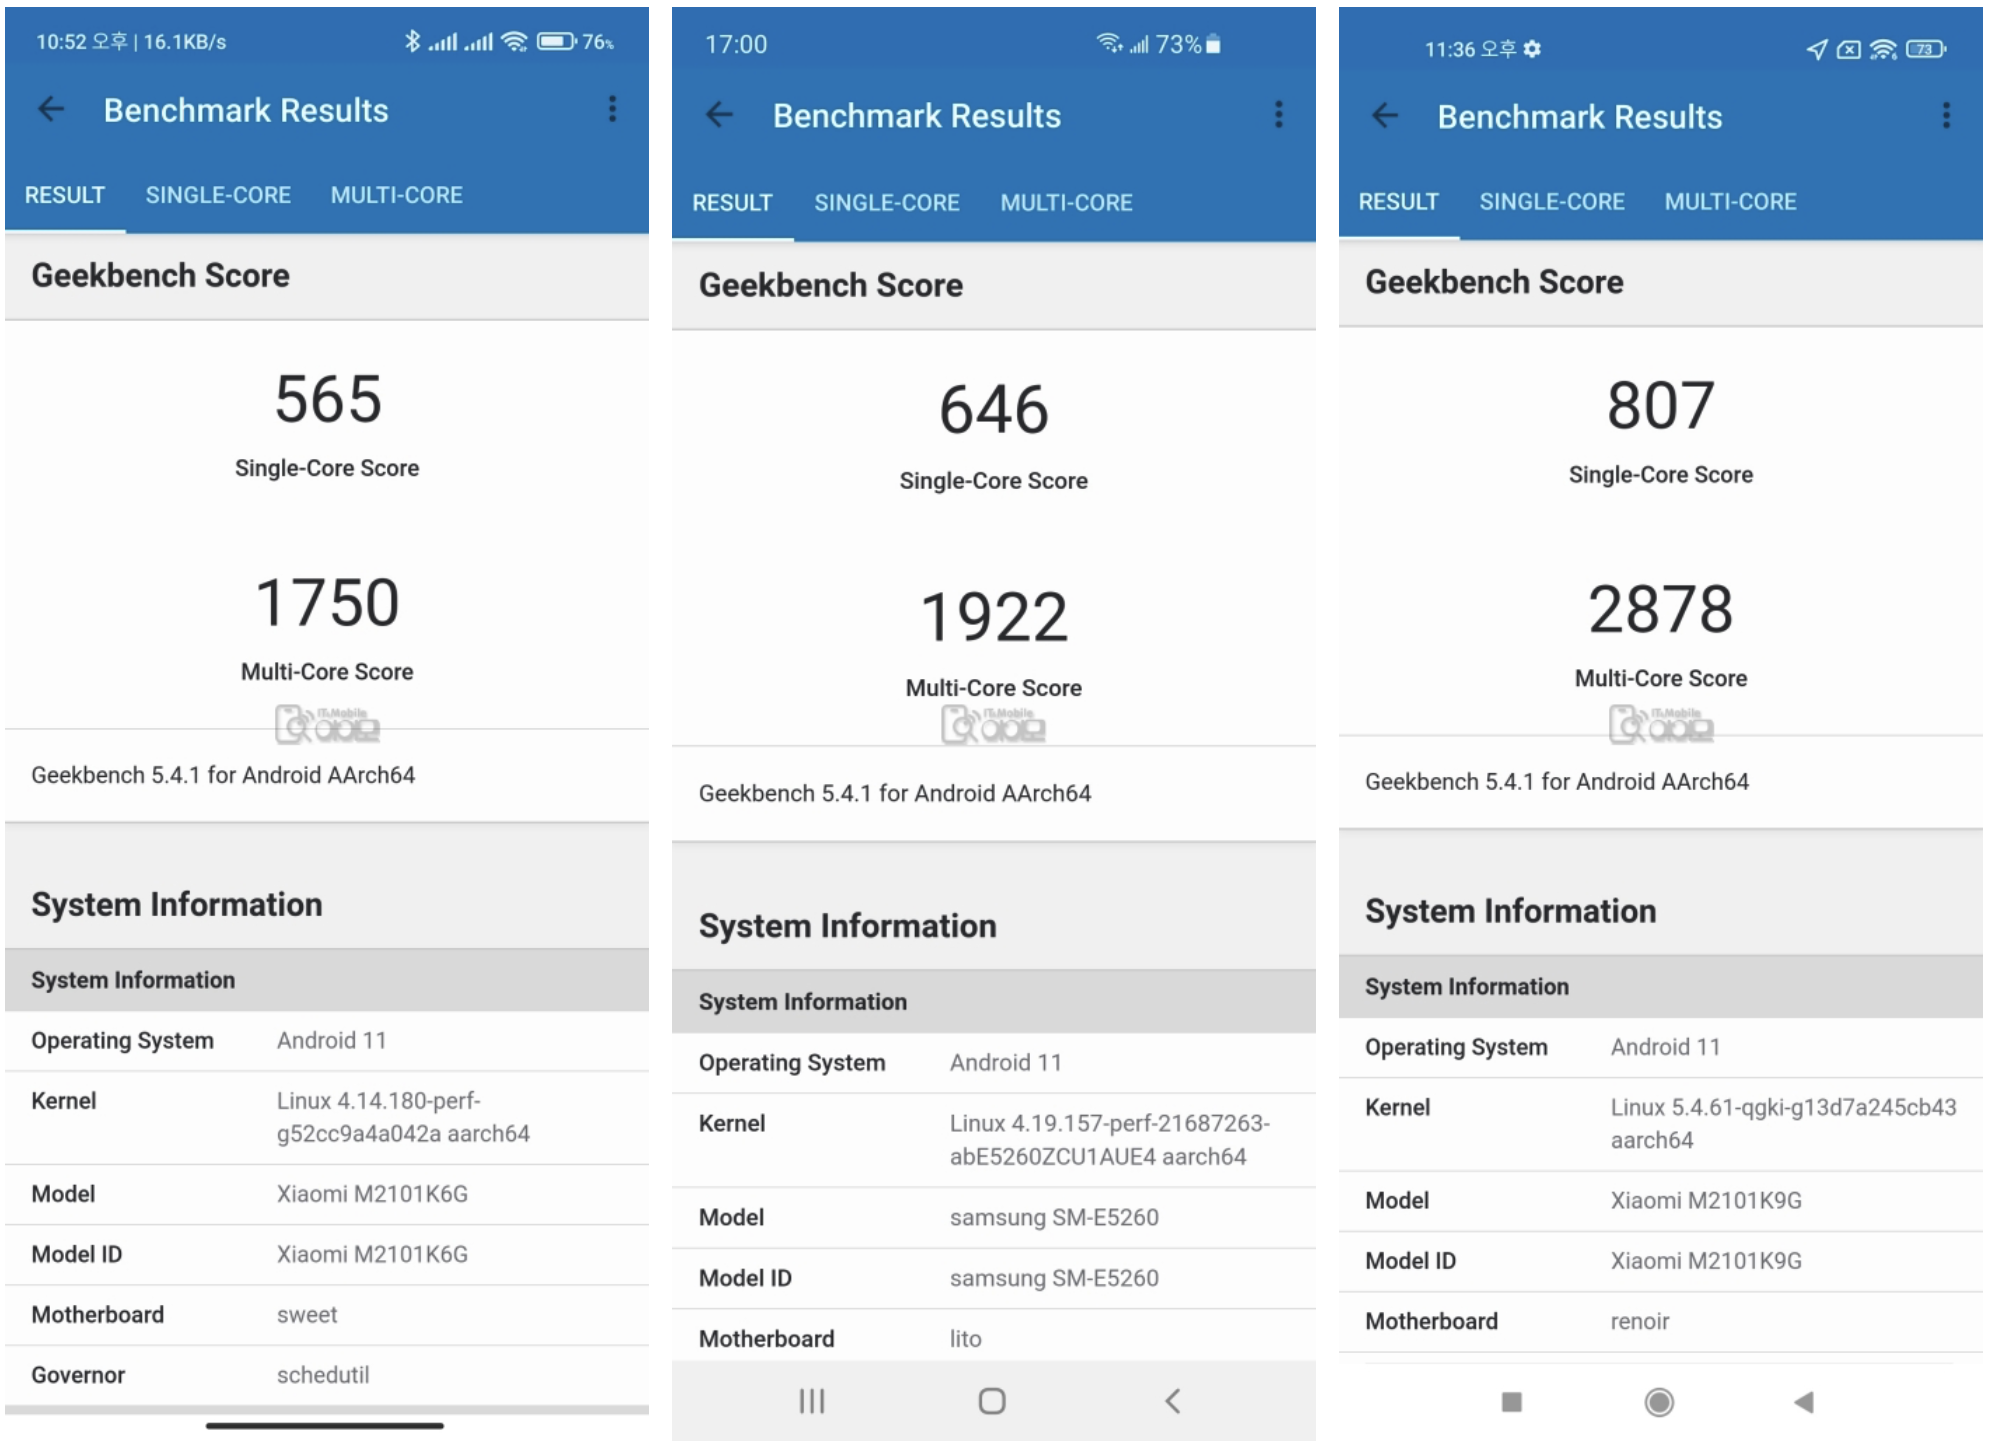Open three-dot overflow menu on right phone

click(x=1945, y=116)
